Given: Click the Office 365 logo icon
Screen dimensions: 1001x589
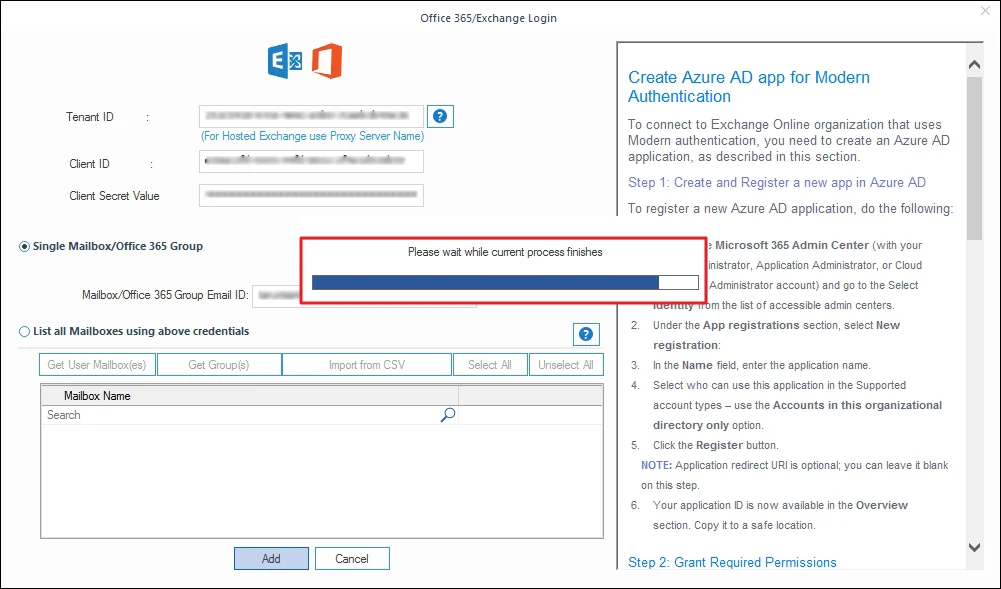Looking at the screenshot, I should 327,61.
